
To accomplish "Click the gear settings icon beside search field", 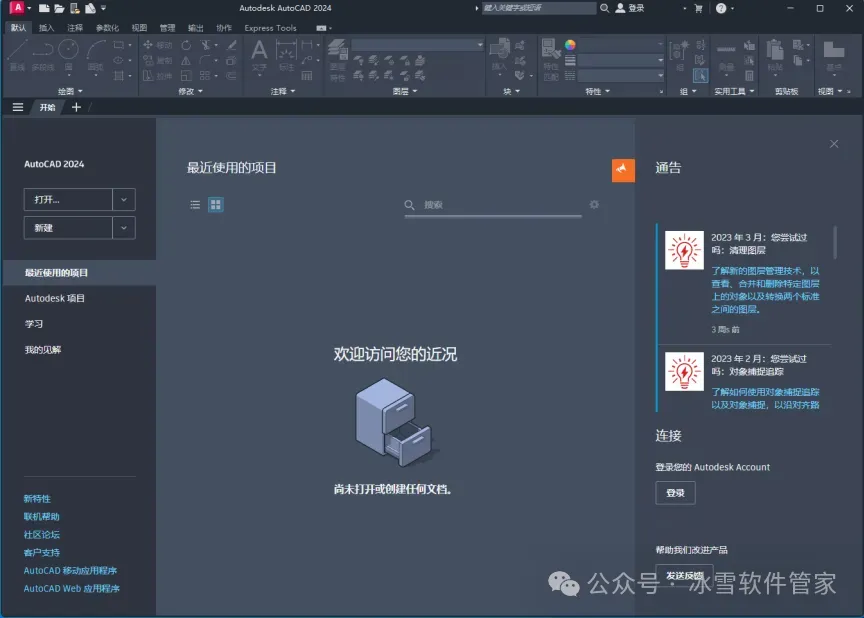I will tap(594, 204).
